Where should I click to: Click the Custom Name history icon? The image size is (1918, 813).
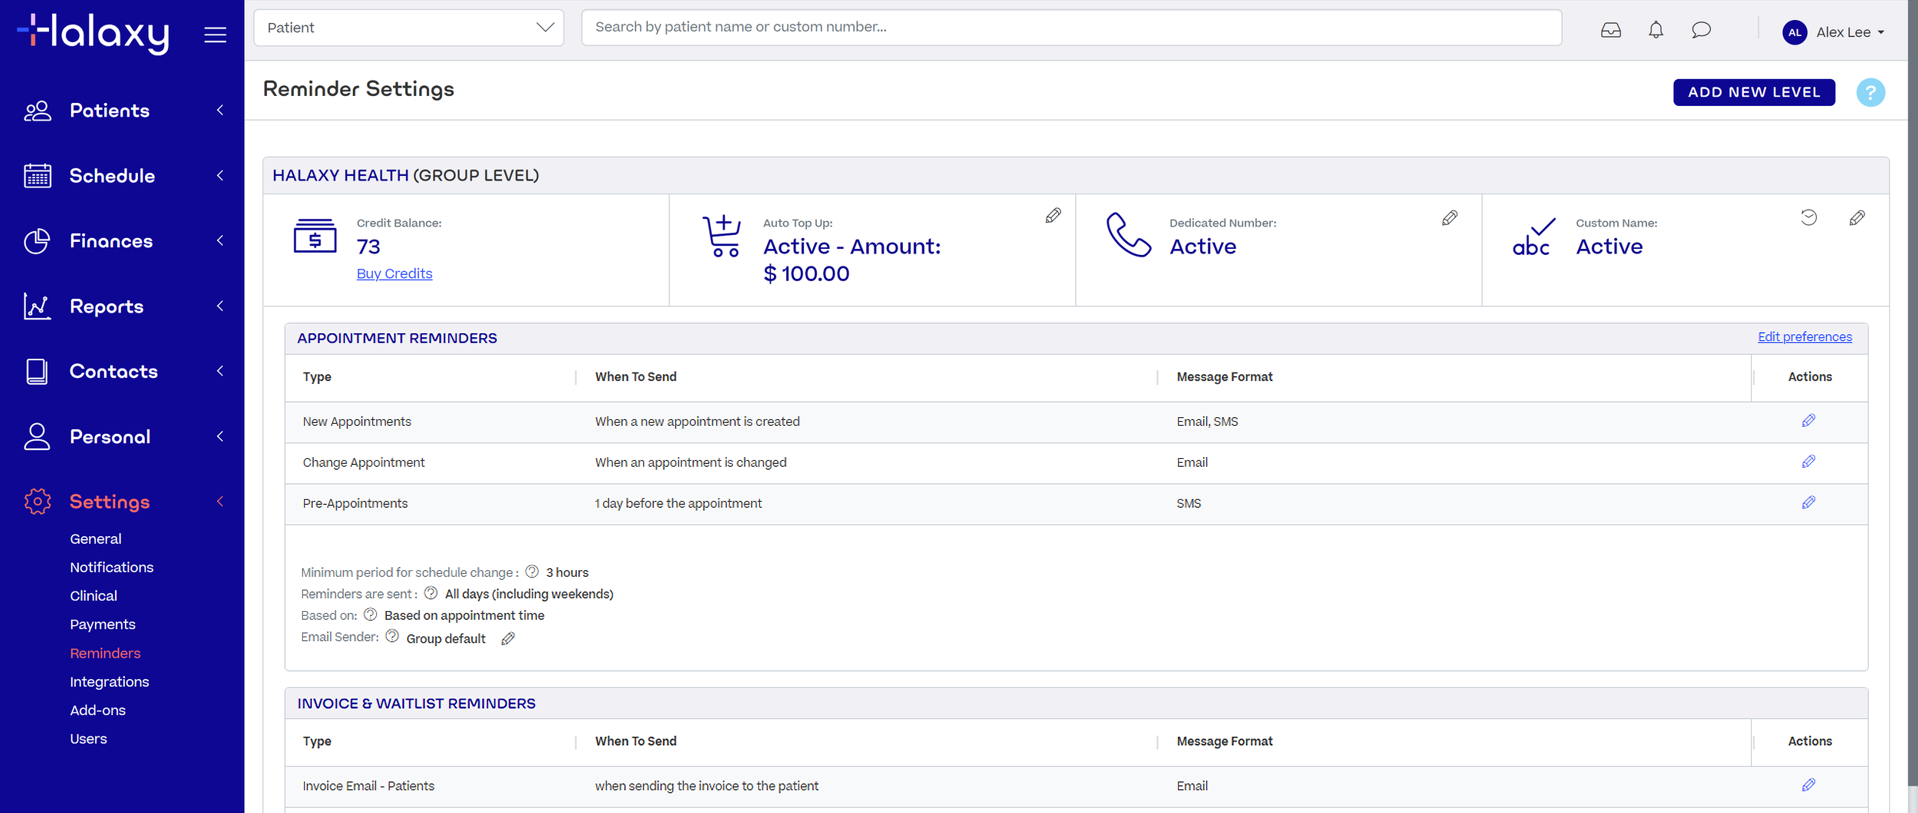click(x=1809, y=218)
